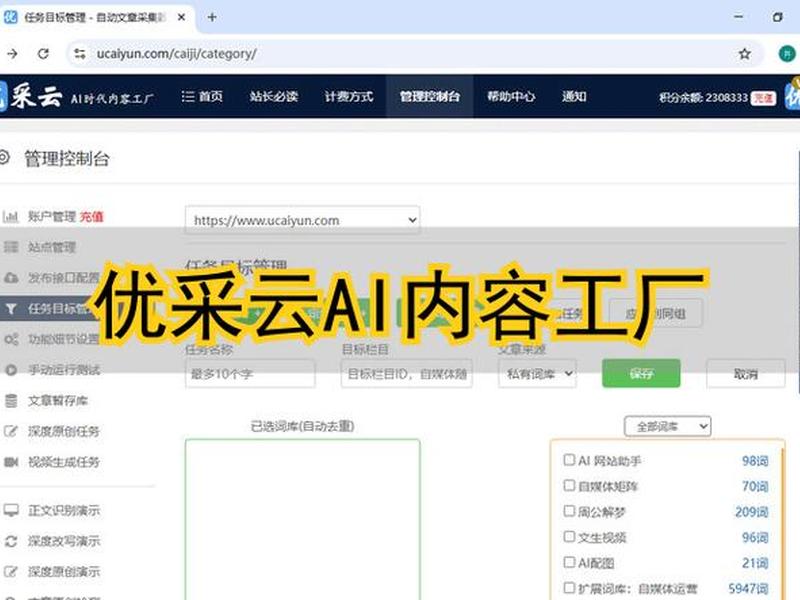Open the 全部词库 filter dropdown

667,426
